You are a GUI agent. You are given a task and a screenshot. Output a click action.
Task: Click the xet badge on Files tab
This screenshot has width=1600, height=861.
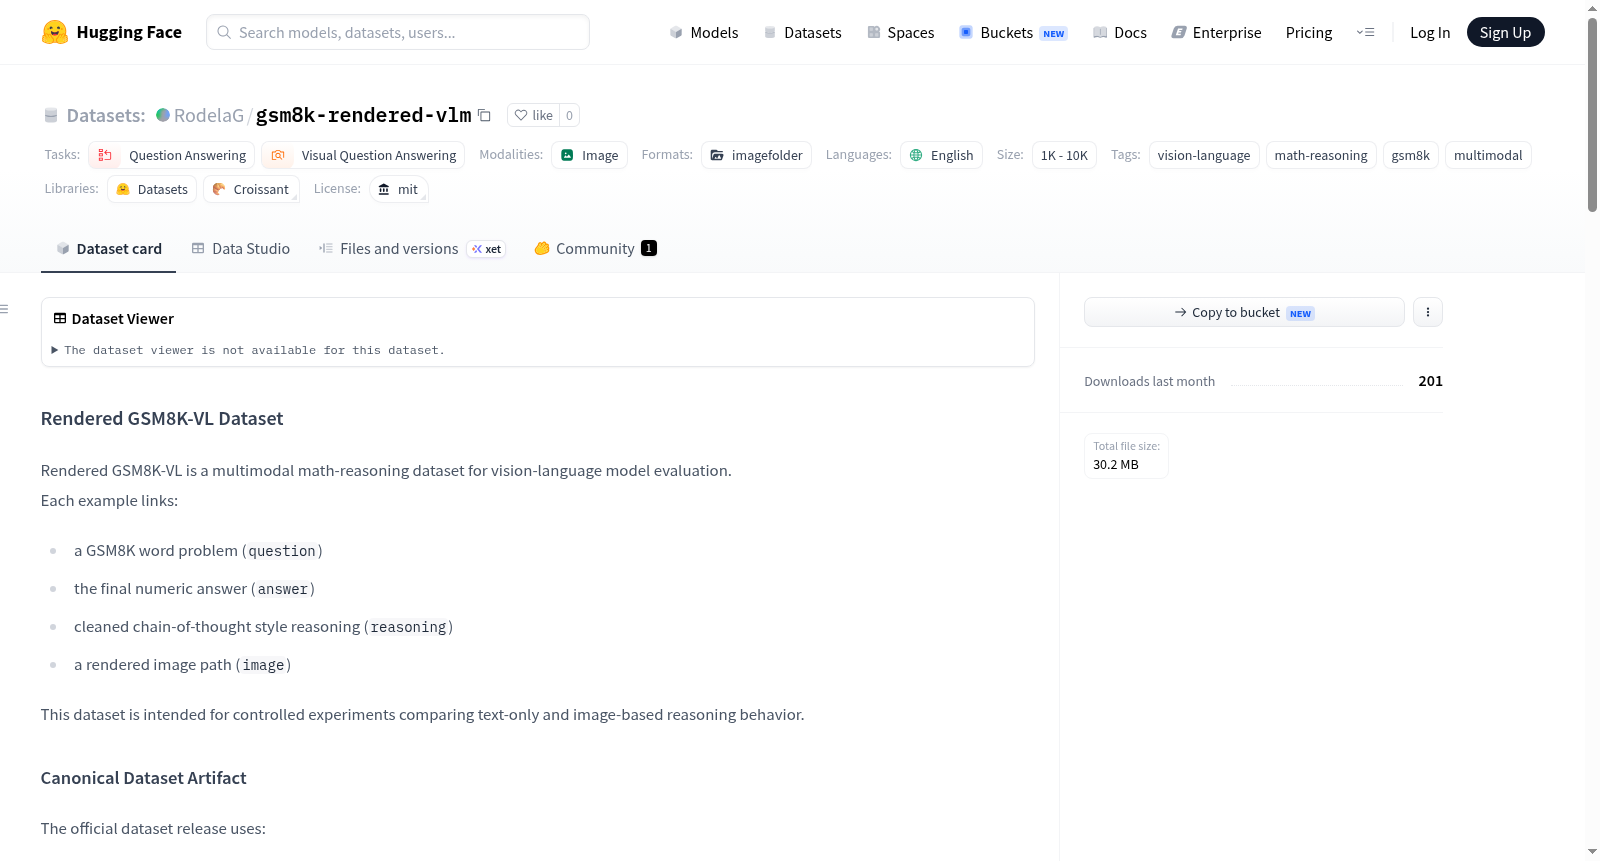click(x=487, y=249)
